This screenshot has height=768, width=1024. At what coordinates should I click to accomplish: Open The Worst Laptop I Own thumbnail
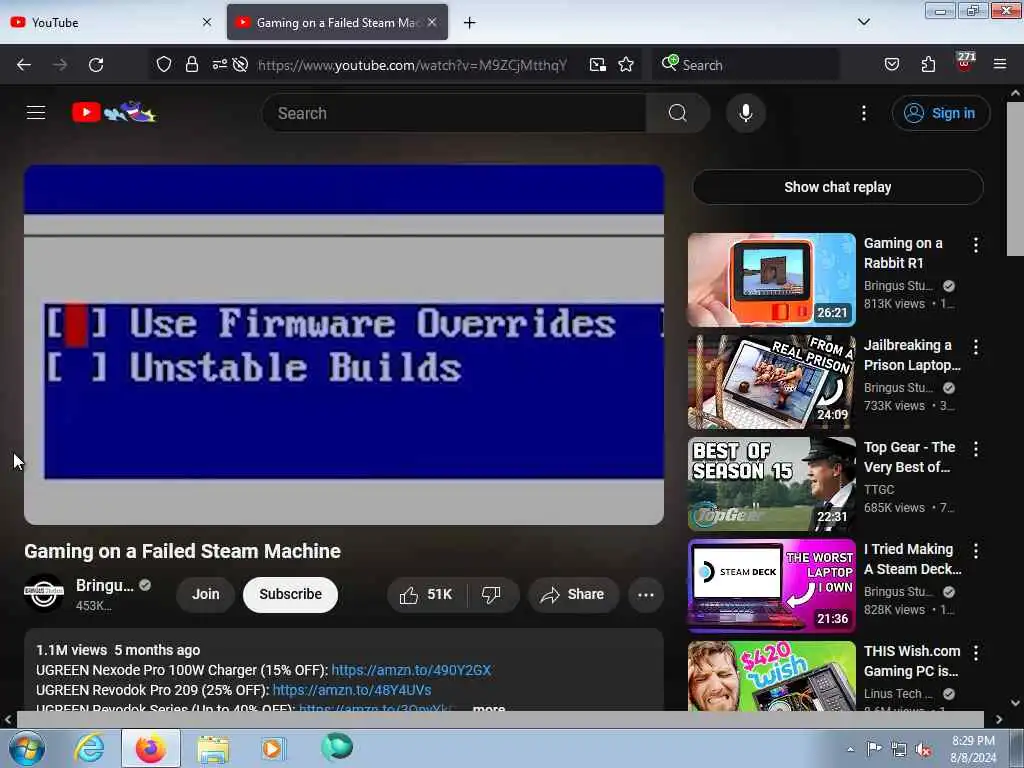click(771, 585)
